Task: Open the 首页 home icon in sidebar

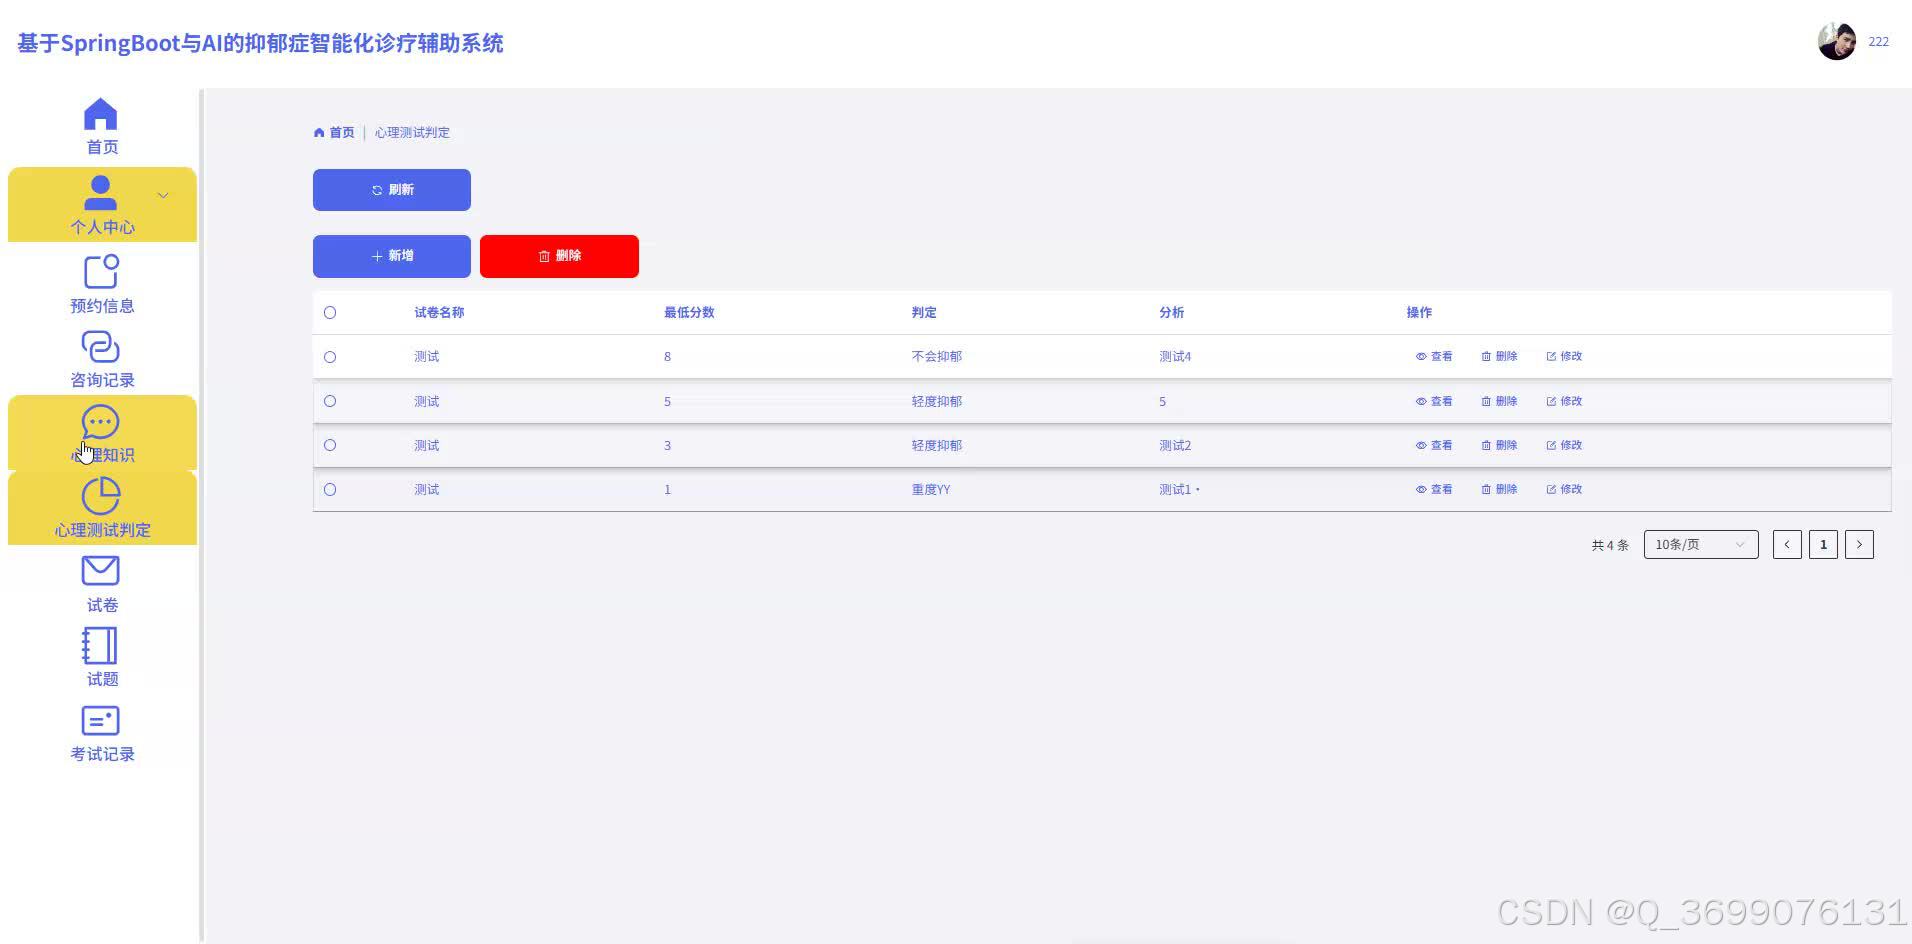Action: [x=100, y=114]
